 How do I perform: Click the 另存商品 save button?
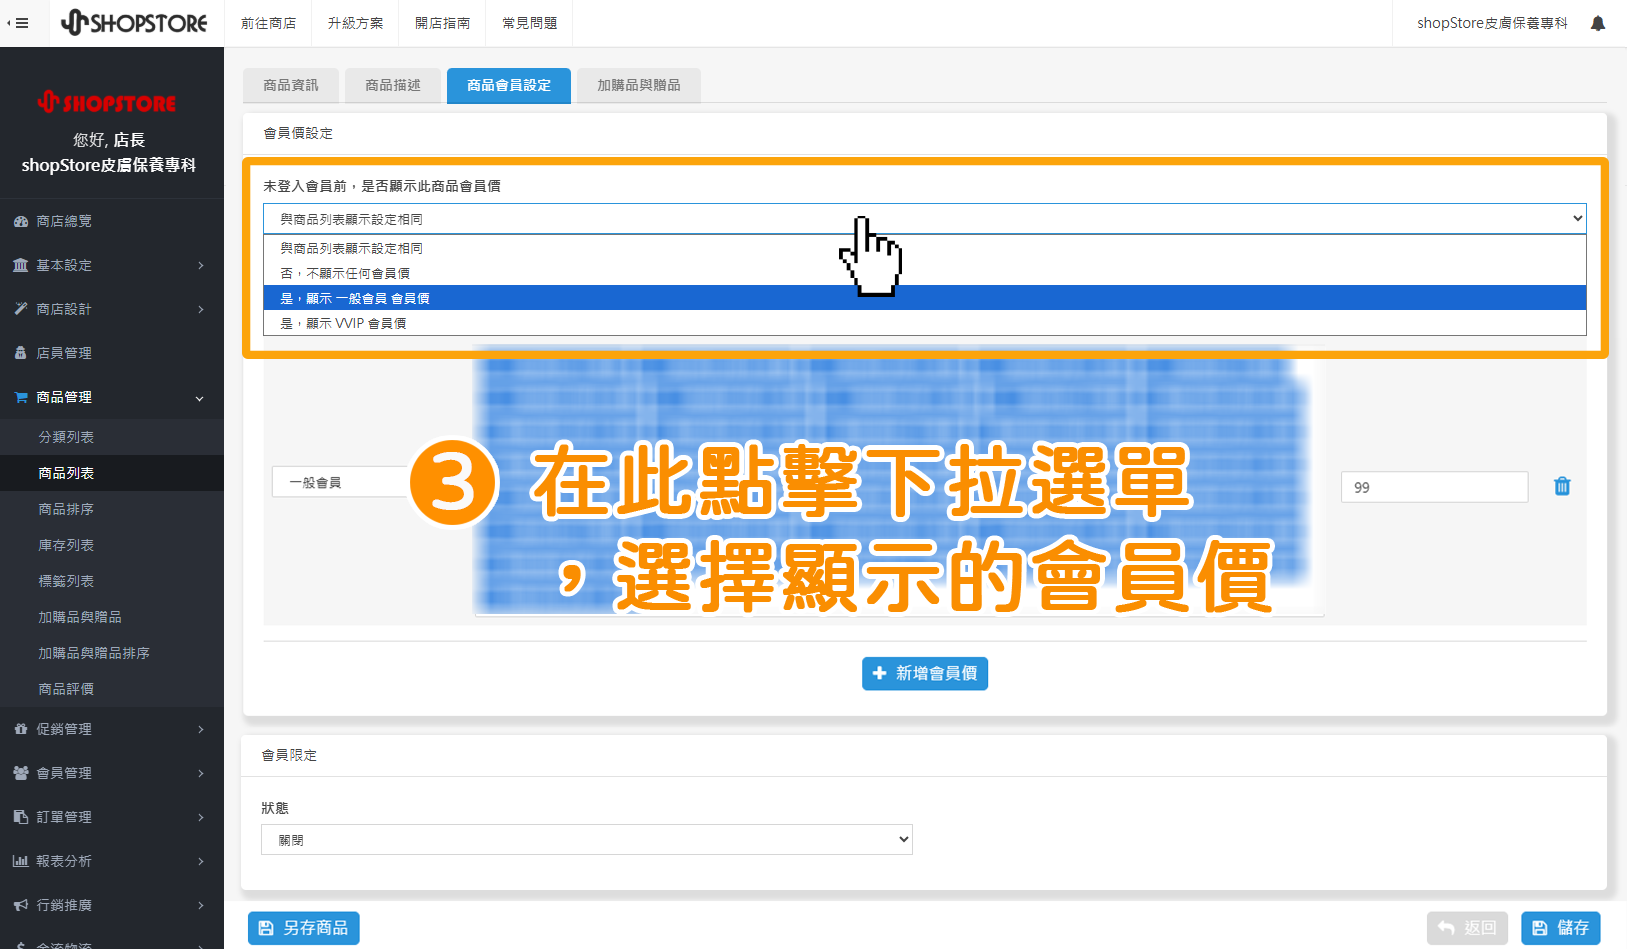pyautogui.click(x=303, y=927)
